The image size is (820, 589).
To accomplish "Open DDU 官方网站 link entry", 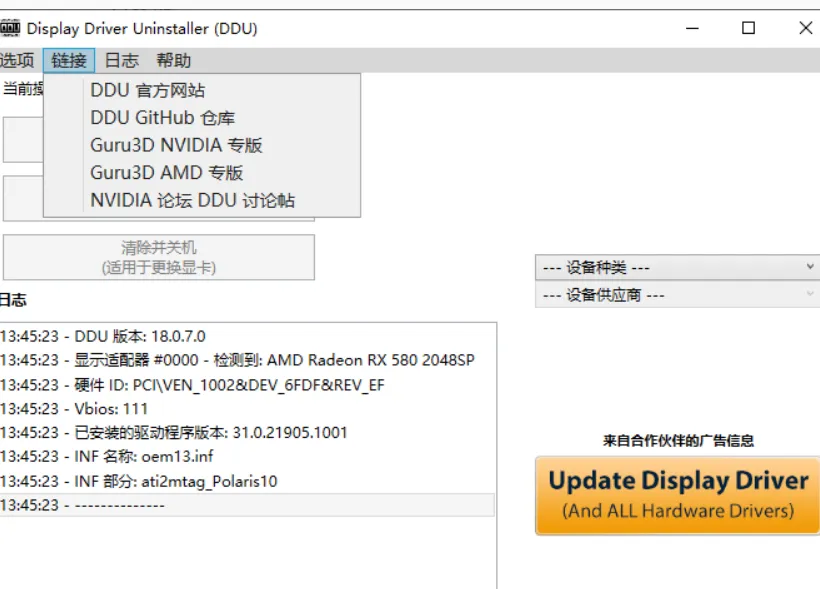I will pos(202,90).
